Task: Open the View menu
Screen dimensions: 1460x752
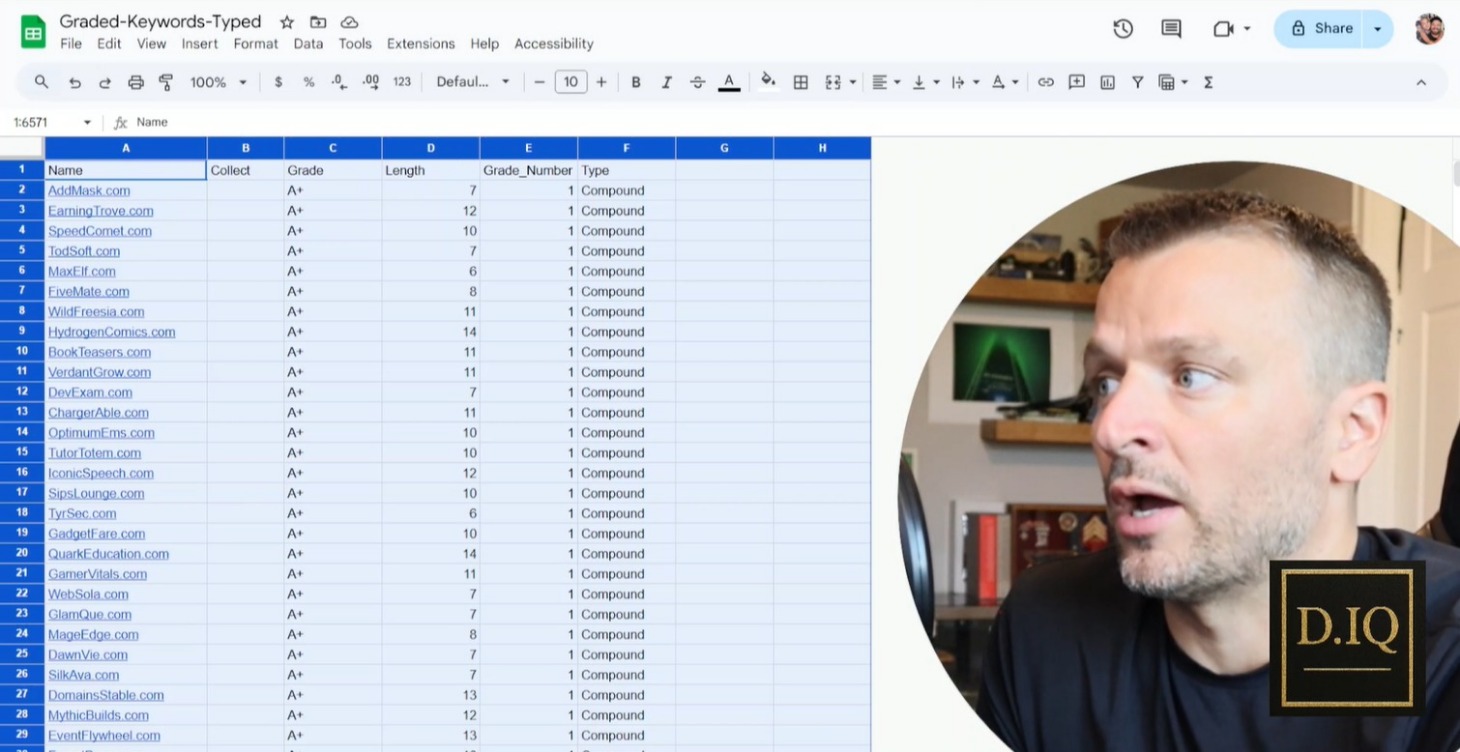Action: point(151,44)
